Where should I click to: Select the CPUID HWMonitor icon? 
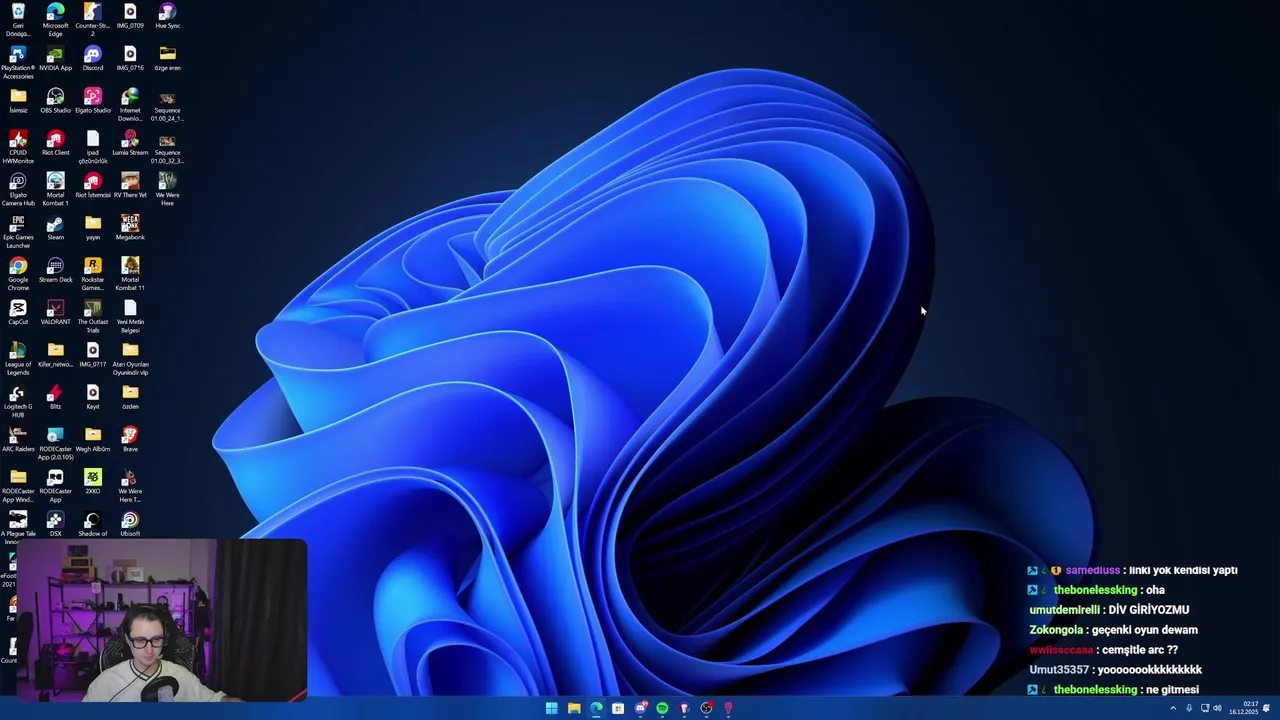click(18, 147)
